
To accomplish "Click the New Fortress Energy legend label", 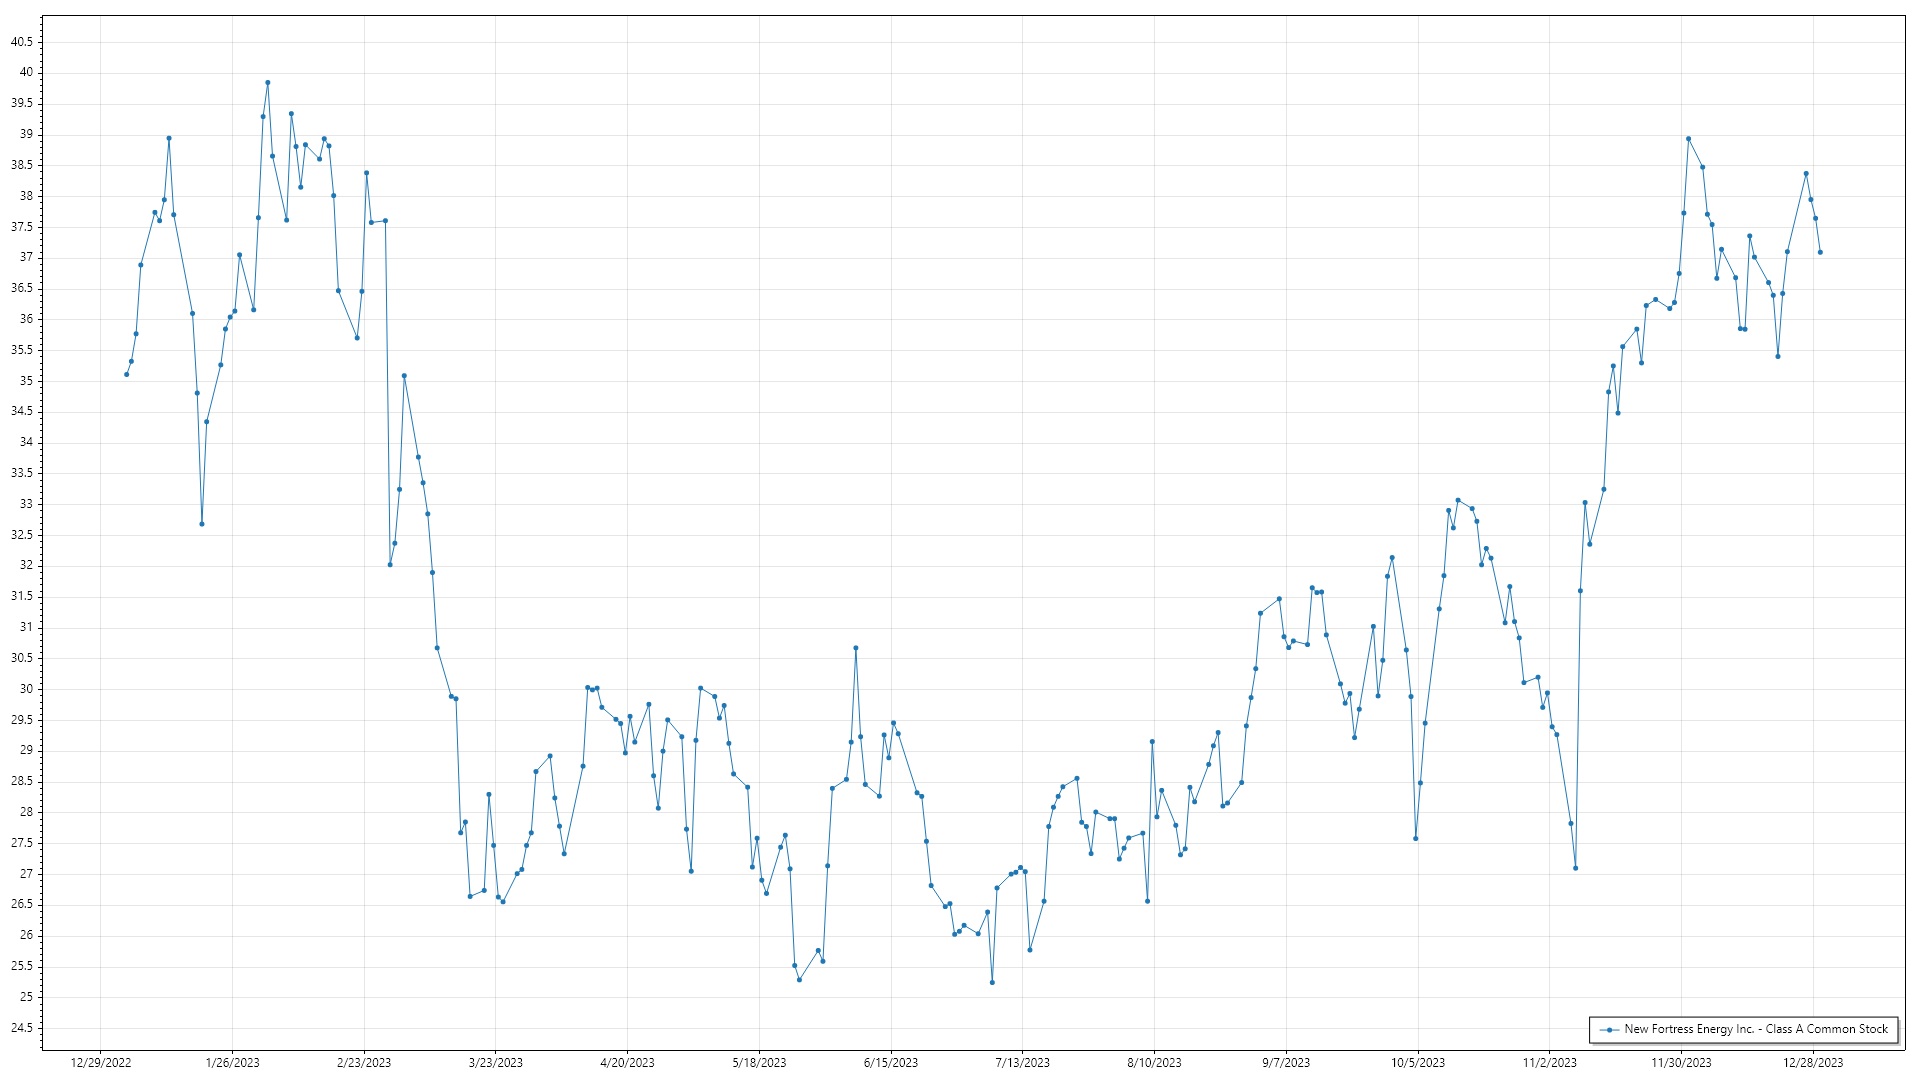I will coord(1755,1029).
